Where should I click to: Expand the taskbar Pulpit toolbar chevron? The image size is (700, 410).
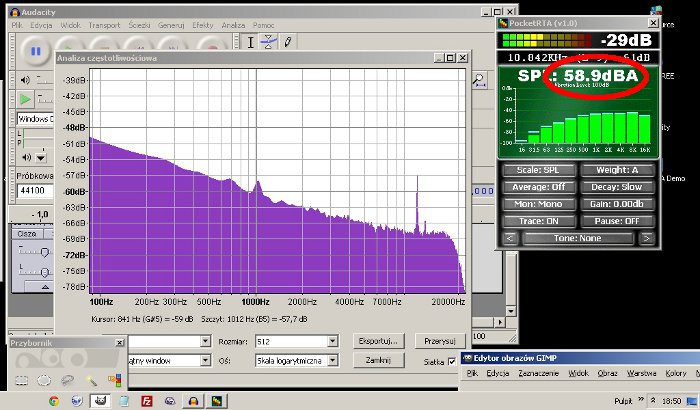point(641,399)
